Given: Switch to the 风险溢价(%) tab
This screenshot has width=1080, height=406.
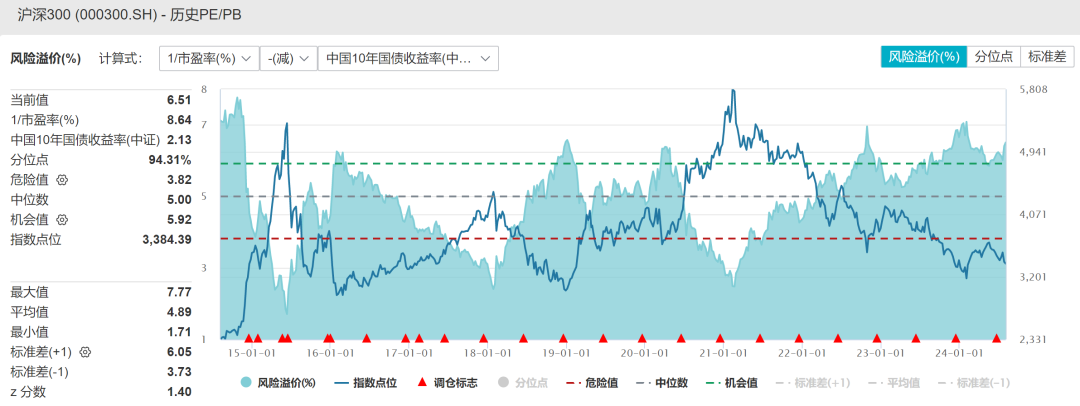Looking at the screenshot, I should 924,57.
